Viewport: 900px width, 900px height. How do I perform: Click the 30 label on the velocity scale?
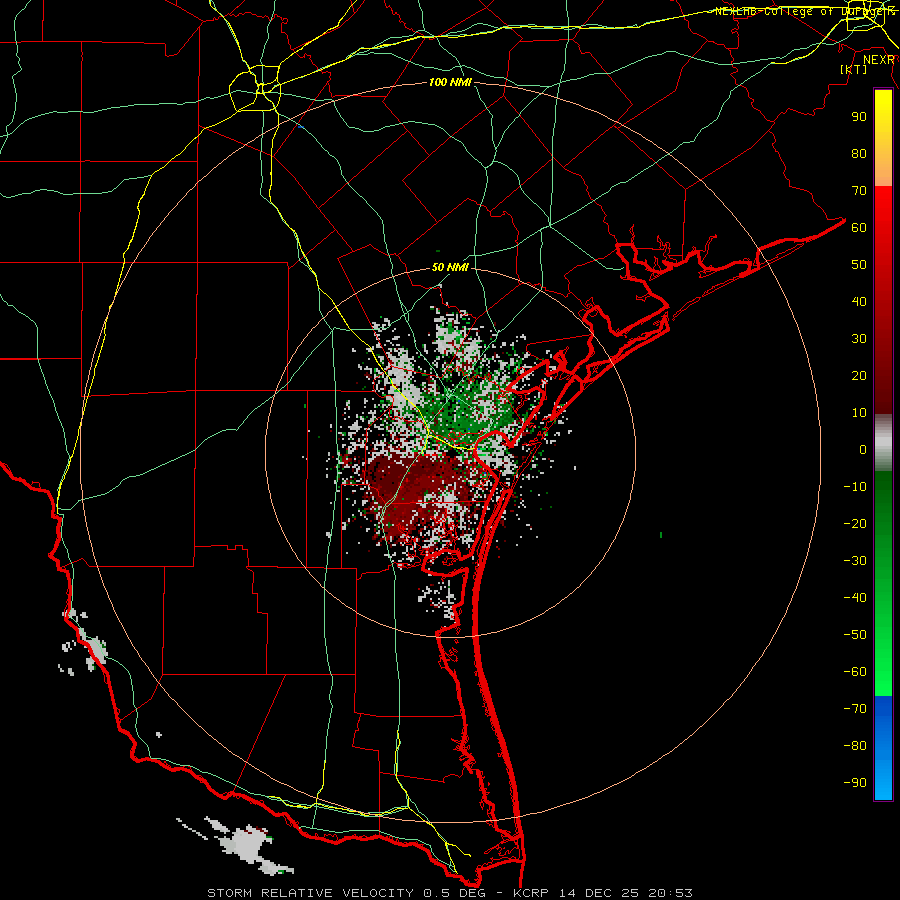pos(859,338)
